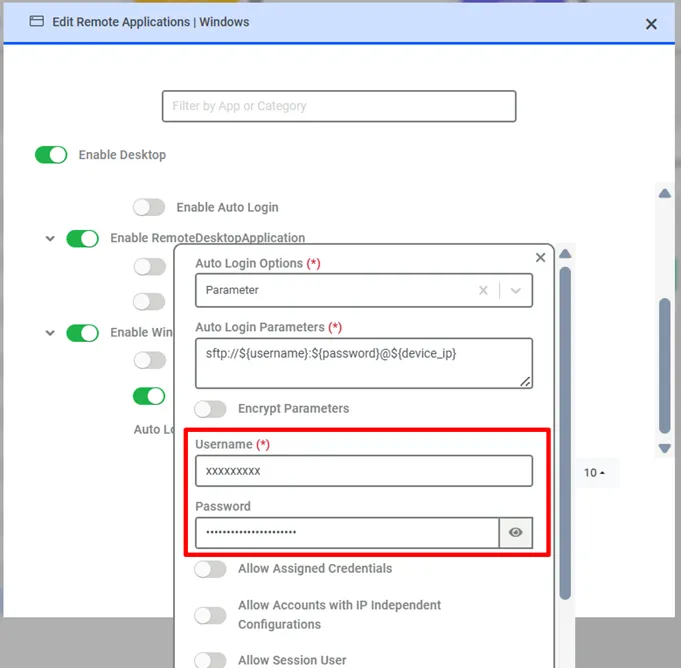Close the Auto Login Options popup
The width and height of the screenshot is (681, 668).
540,258
